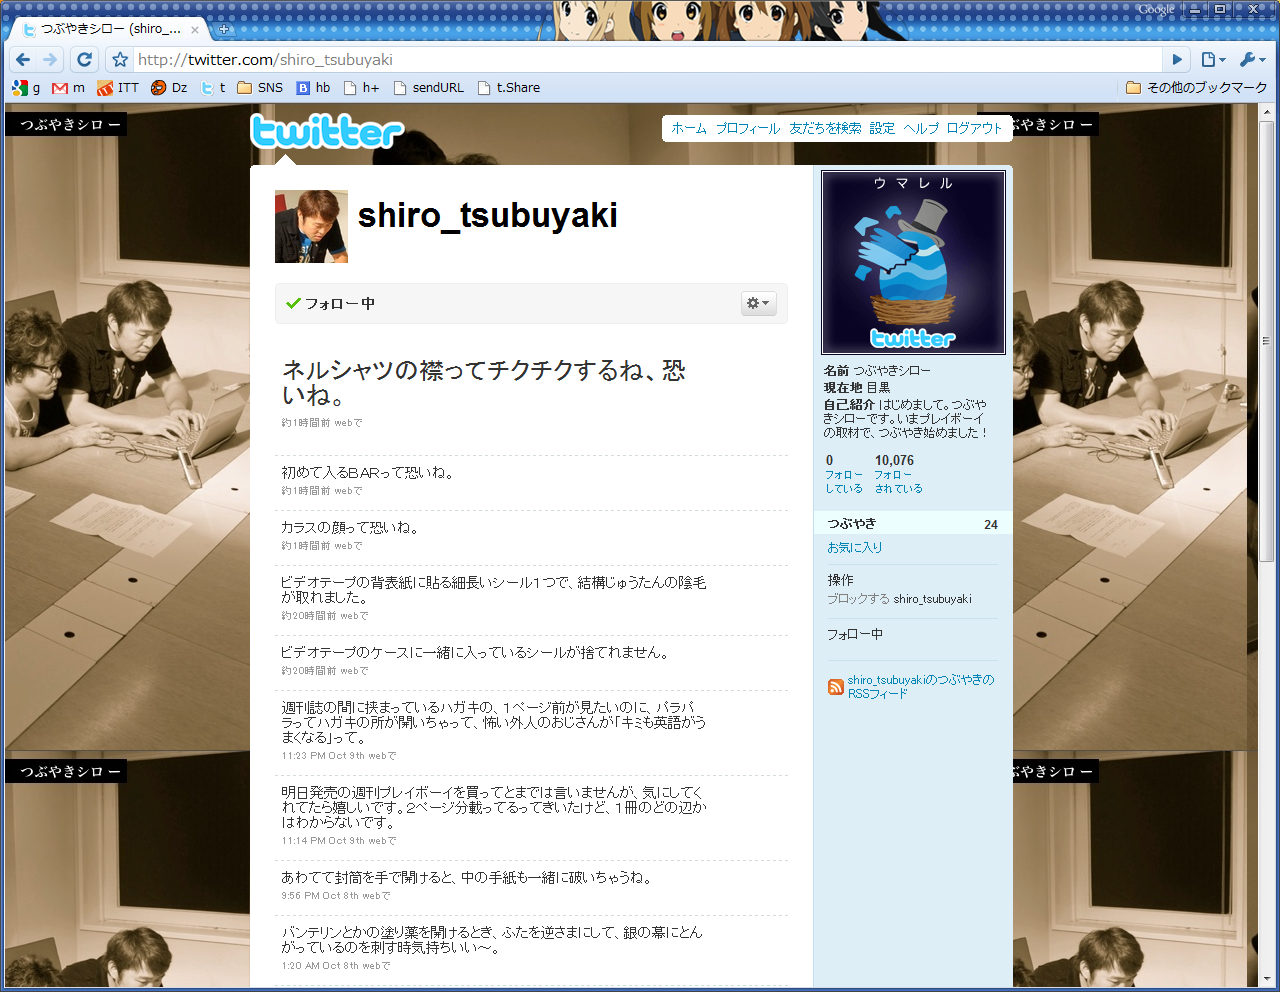Open ヘルプ in Twitter navigation

(x=921, y=128)
